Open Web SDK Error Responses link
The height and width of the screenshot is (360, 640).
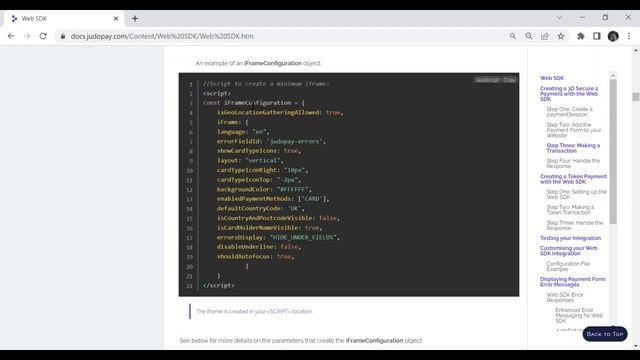click(565, 297)
